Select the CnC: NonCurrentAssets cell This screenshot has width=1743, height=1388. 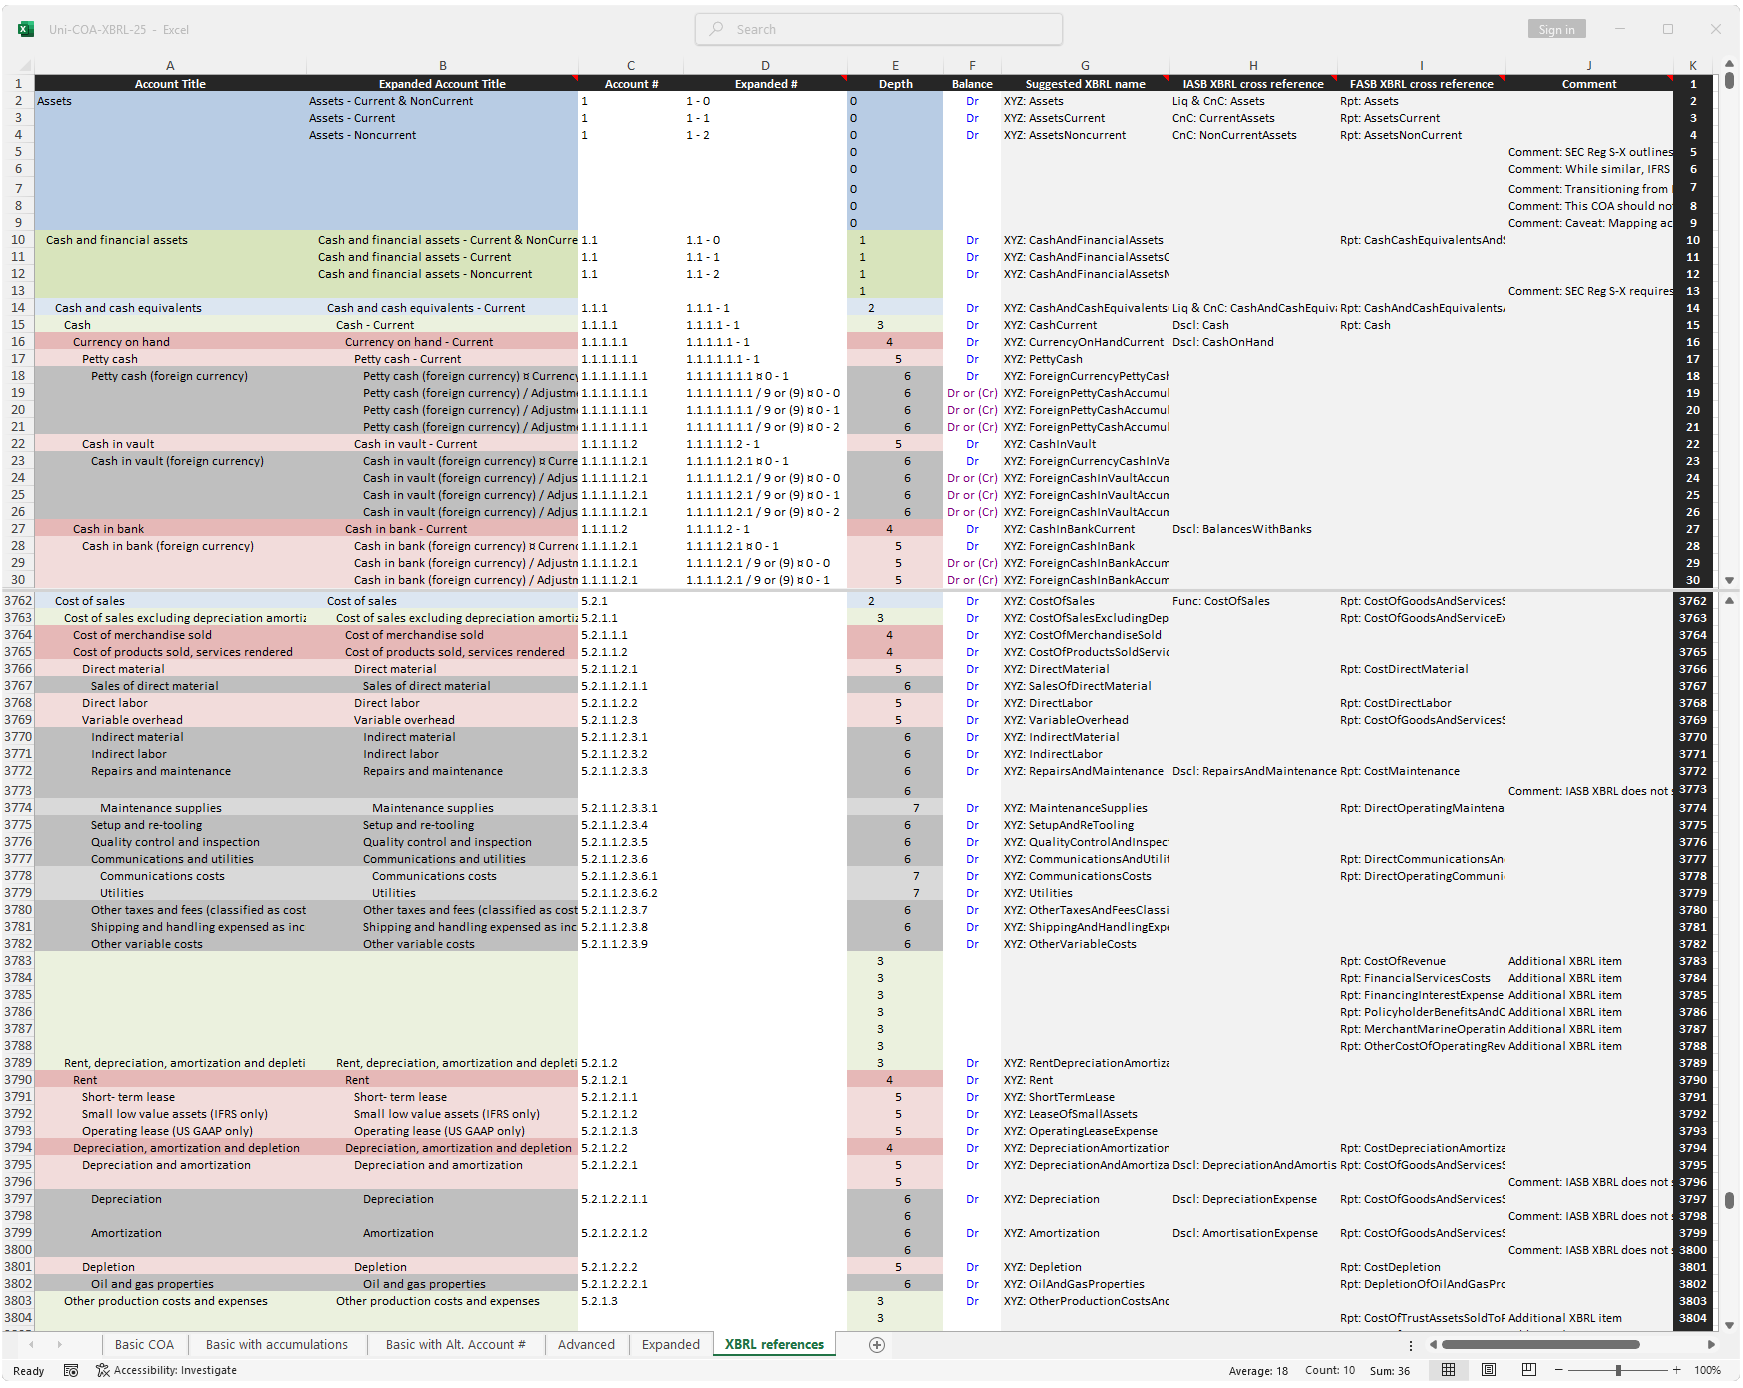1253,135
